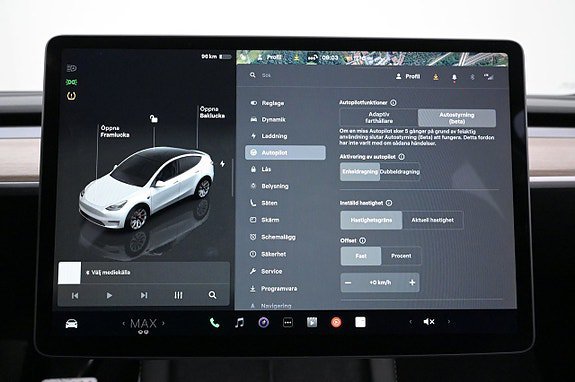Image resolution: width=575 pixels, height=382 pixels.
Task: Choose Enkeldragning autopilot activation
Action: pos(360,172)
